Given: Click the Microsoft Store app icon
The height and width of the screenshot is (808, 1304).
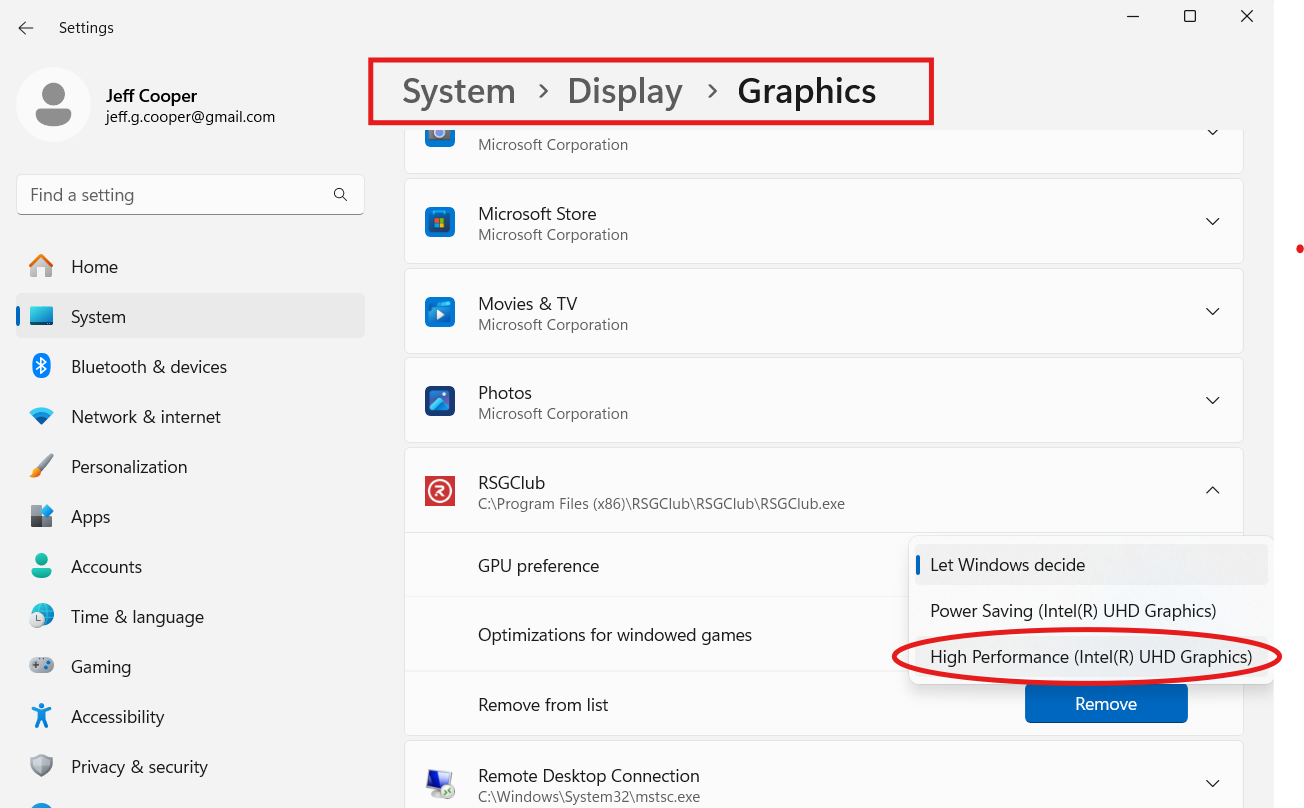Looking at the screenshot, I should (440, 222).
